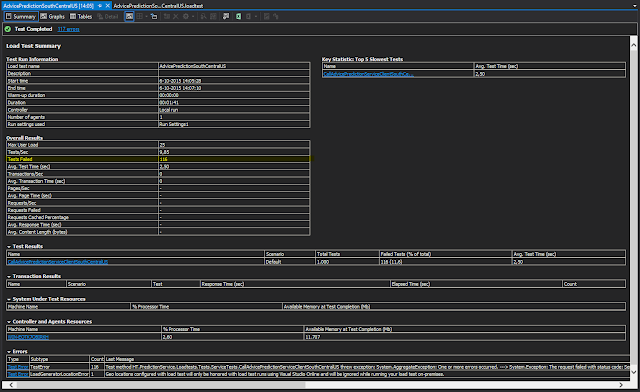Collapse the Test Results section

pyautogui.click(x=9, y=247)
